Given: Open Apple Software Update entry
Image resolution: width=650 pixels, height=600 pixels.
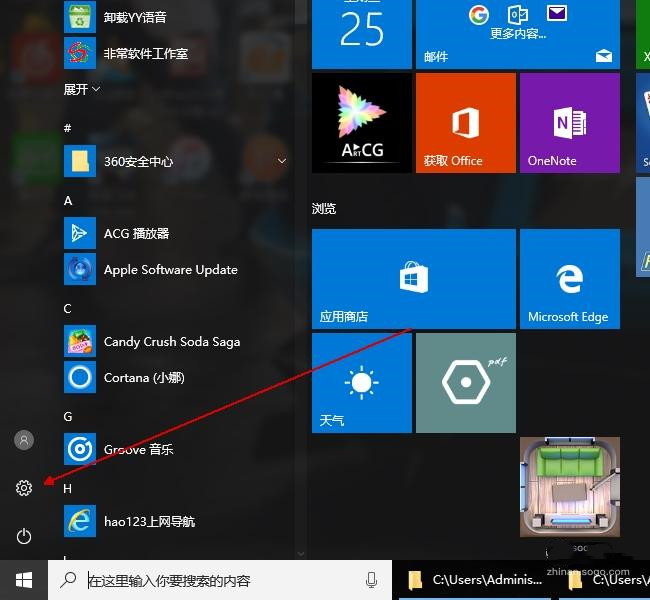Looking at the screenshot, I should (x=170, y=270).
